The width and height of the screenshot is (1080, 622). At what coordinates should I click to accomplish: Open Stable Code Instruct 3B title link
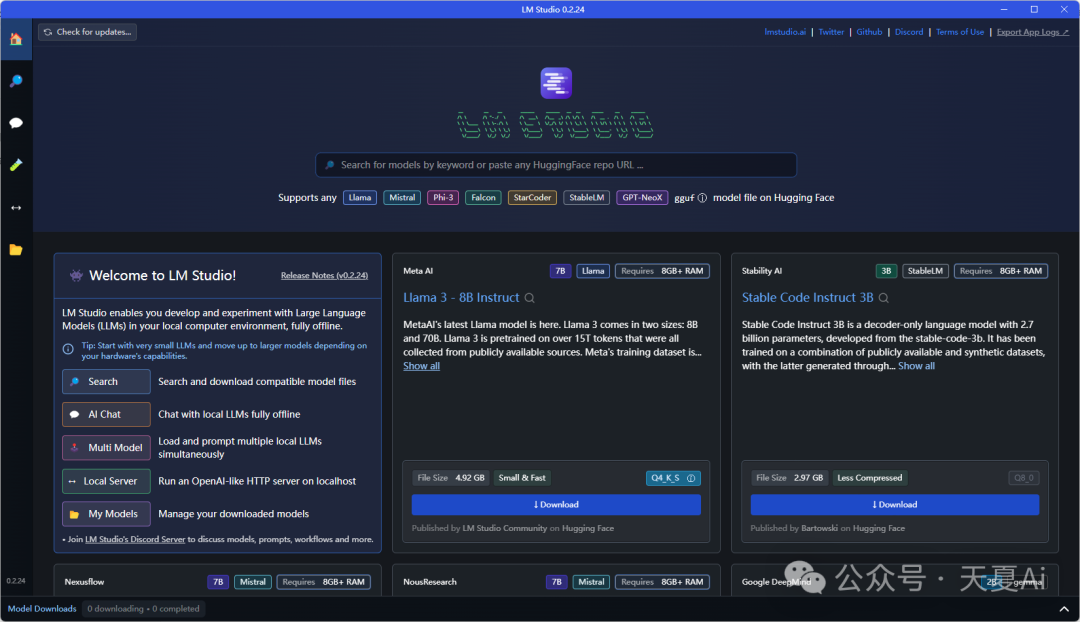pyautogui.click(x=807, y=298)
